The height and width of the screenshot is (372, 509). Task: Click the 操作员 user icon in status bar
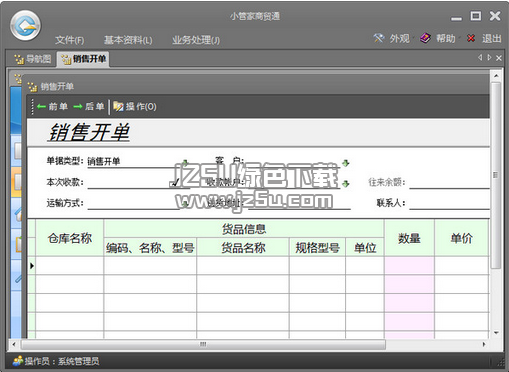point(18,361)
